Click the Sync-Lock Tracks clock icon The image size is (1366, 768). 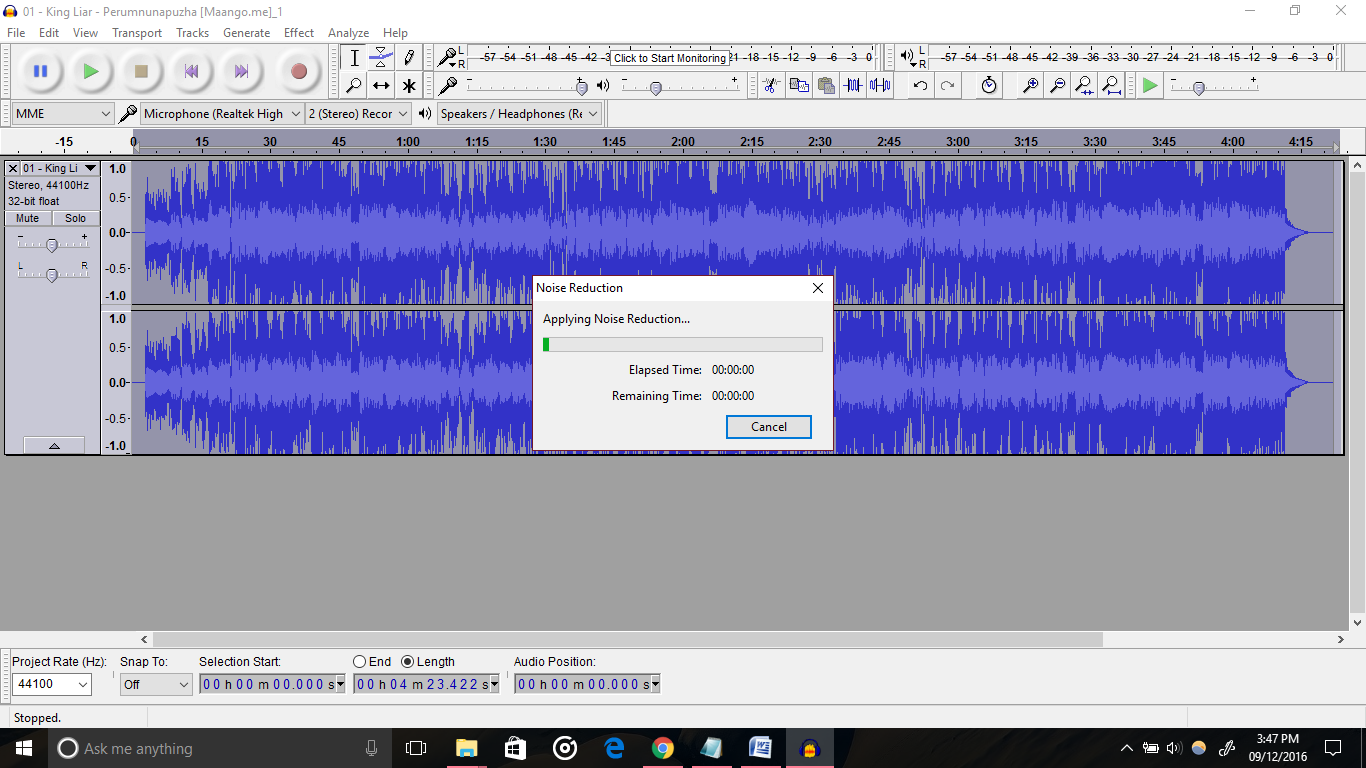point(989,86)
